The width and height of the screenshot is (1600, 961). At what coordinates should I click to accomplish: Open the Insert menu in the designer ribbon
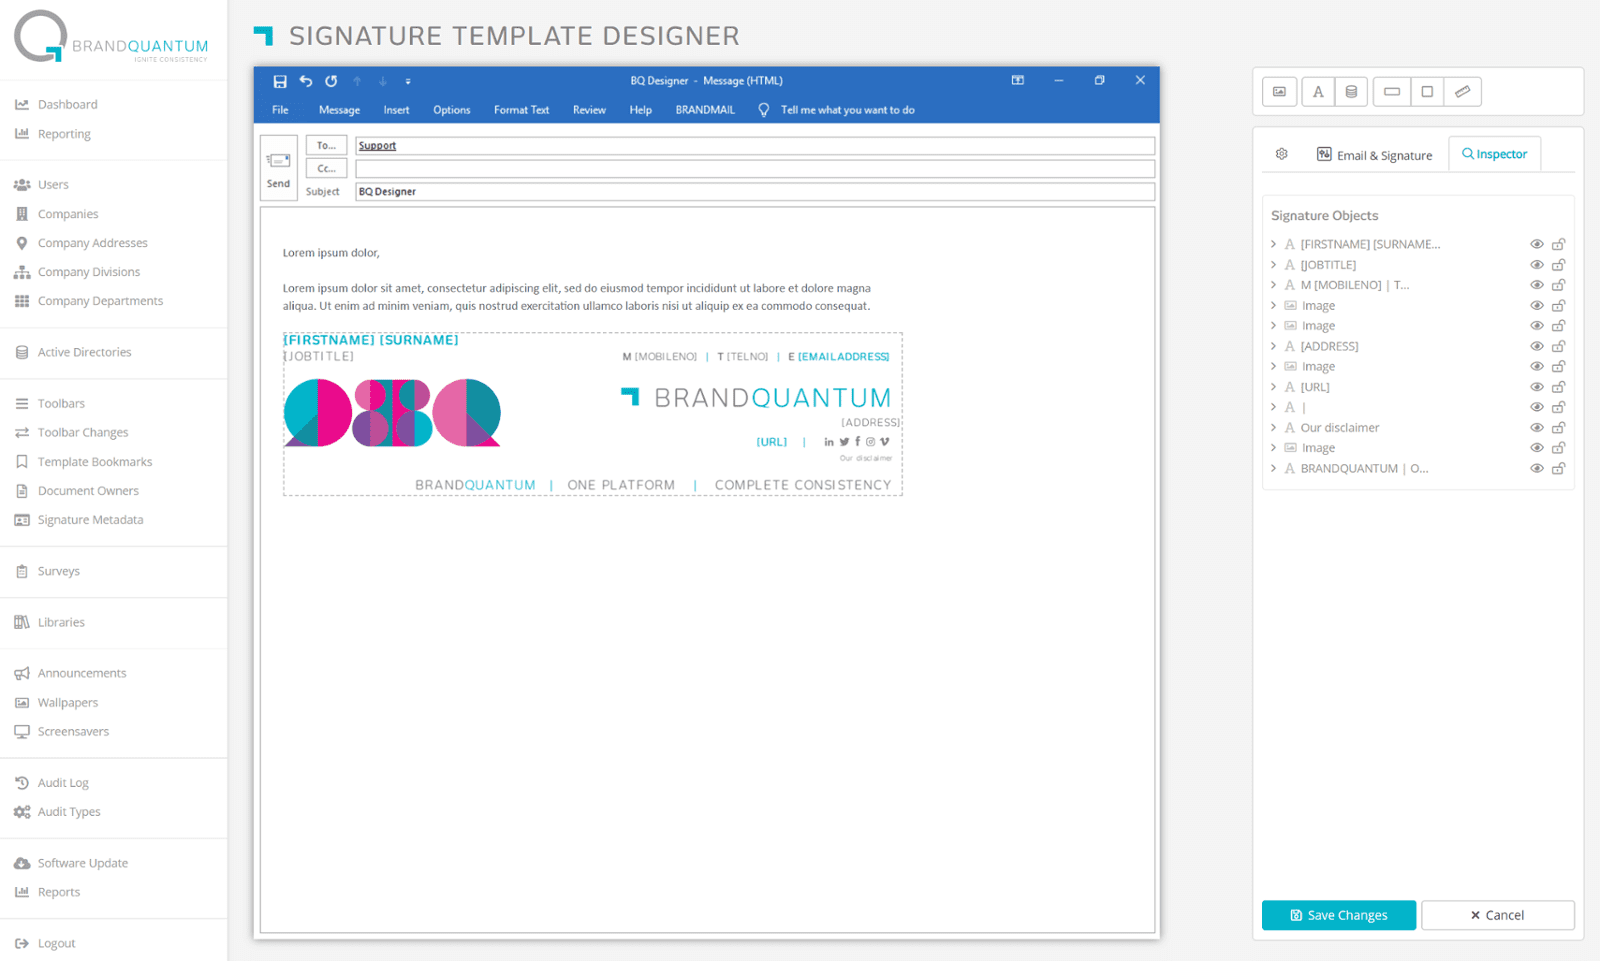pyautogui.click(x=396, y=110)
